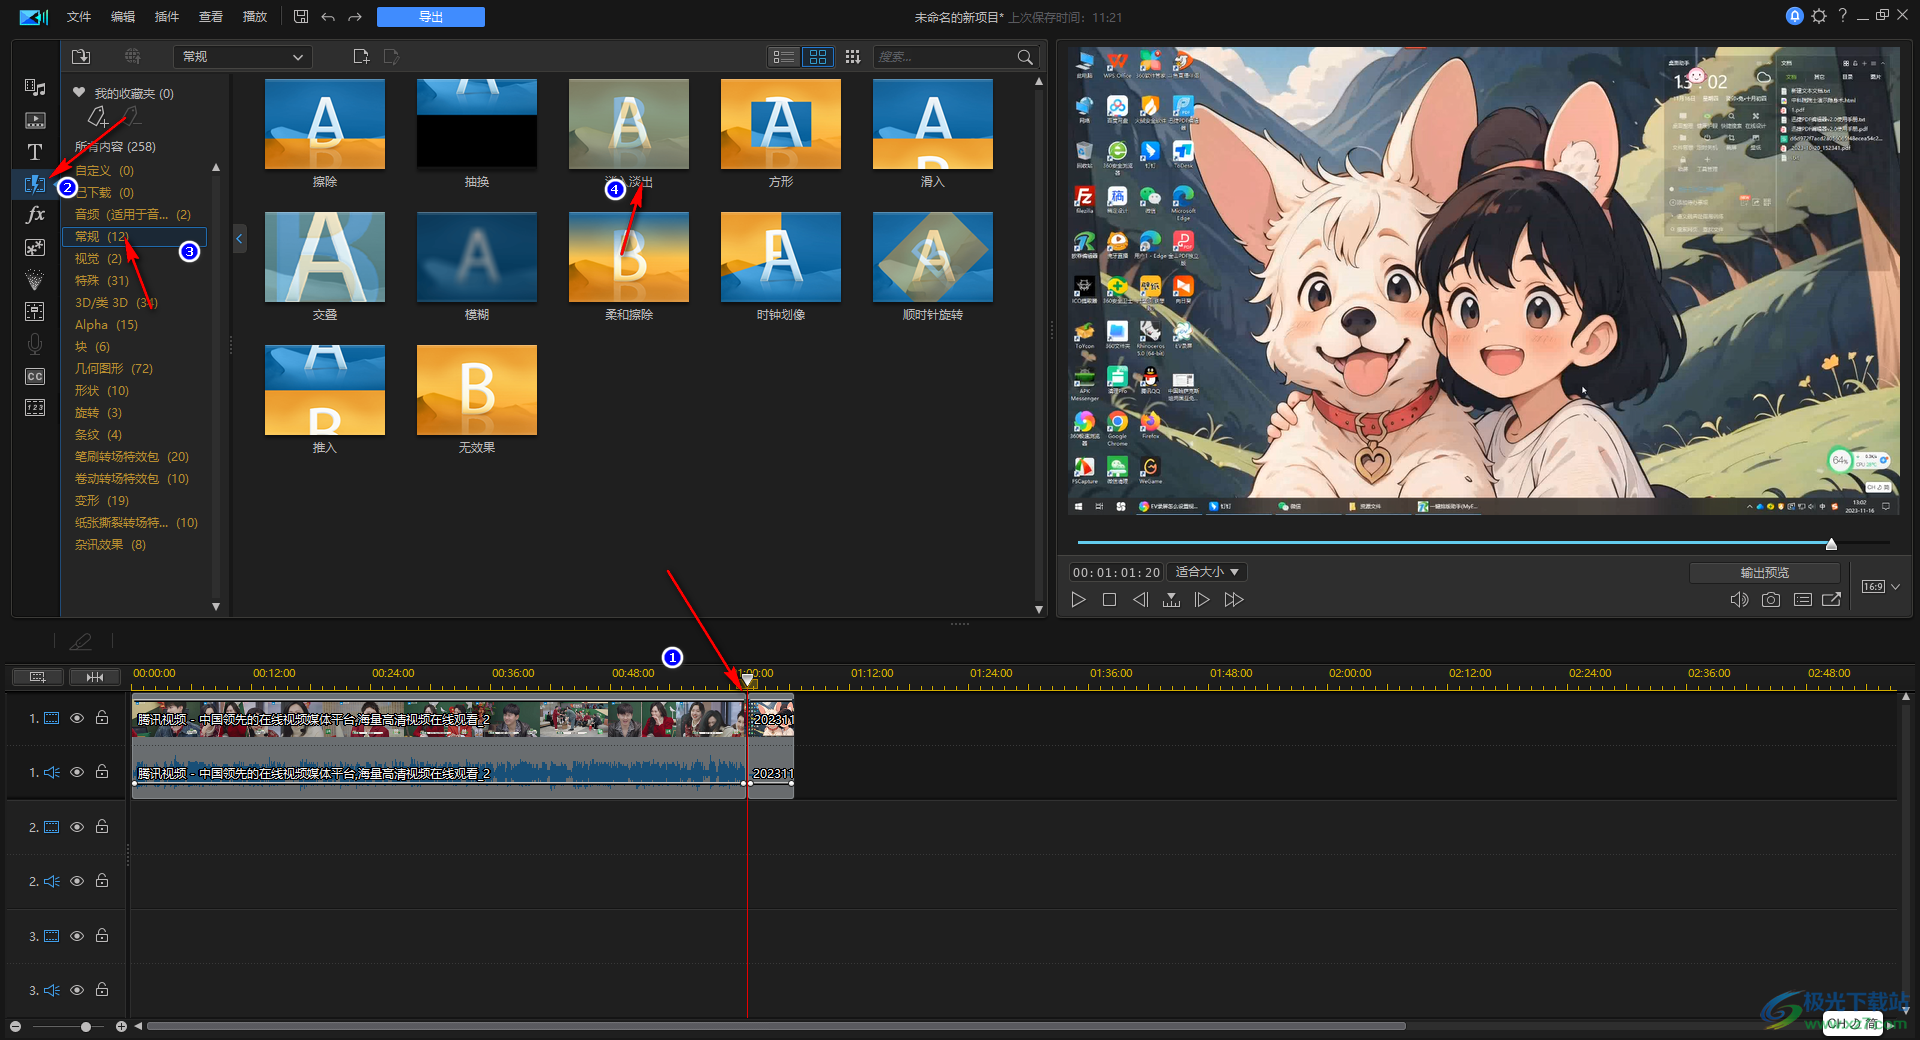This screenshot has height=1040, width=1920.
Task: Select the 我的收藏夹 (0) category
Action: 123,93
